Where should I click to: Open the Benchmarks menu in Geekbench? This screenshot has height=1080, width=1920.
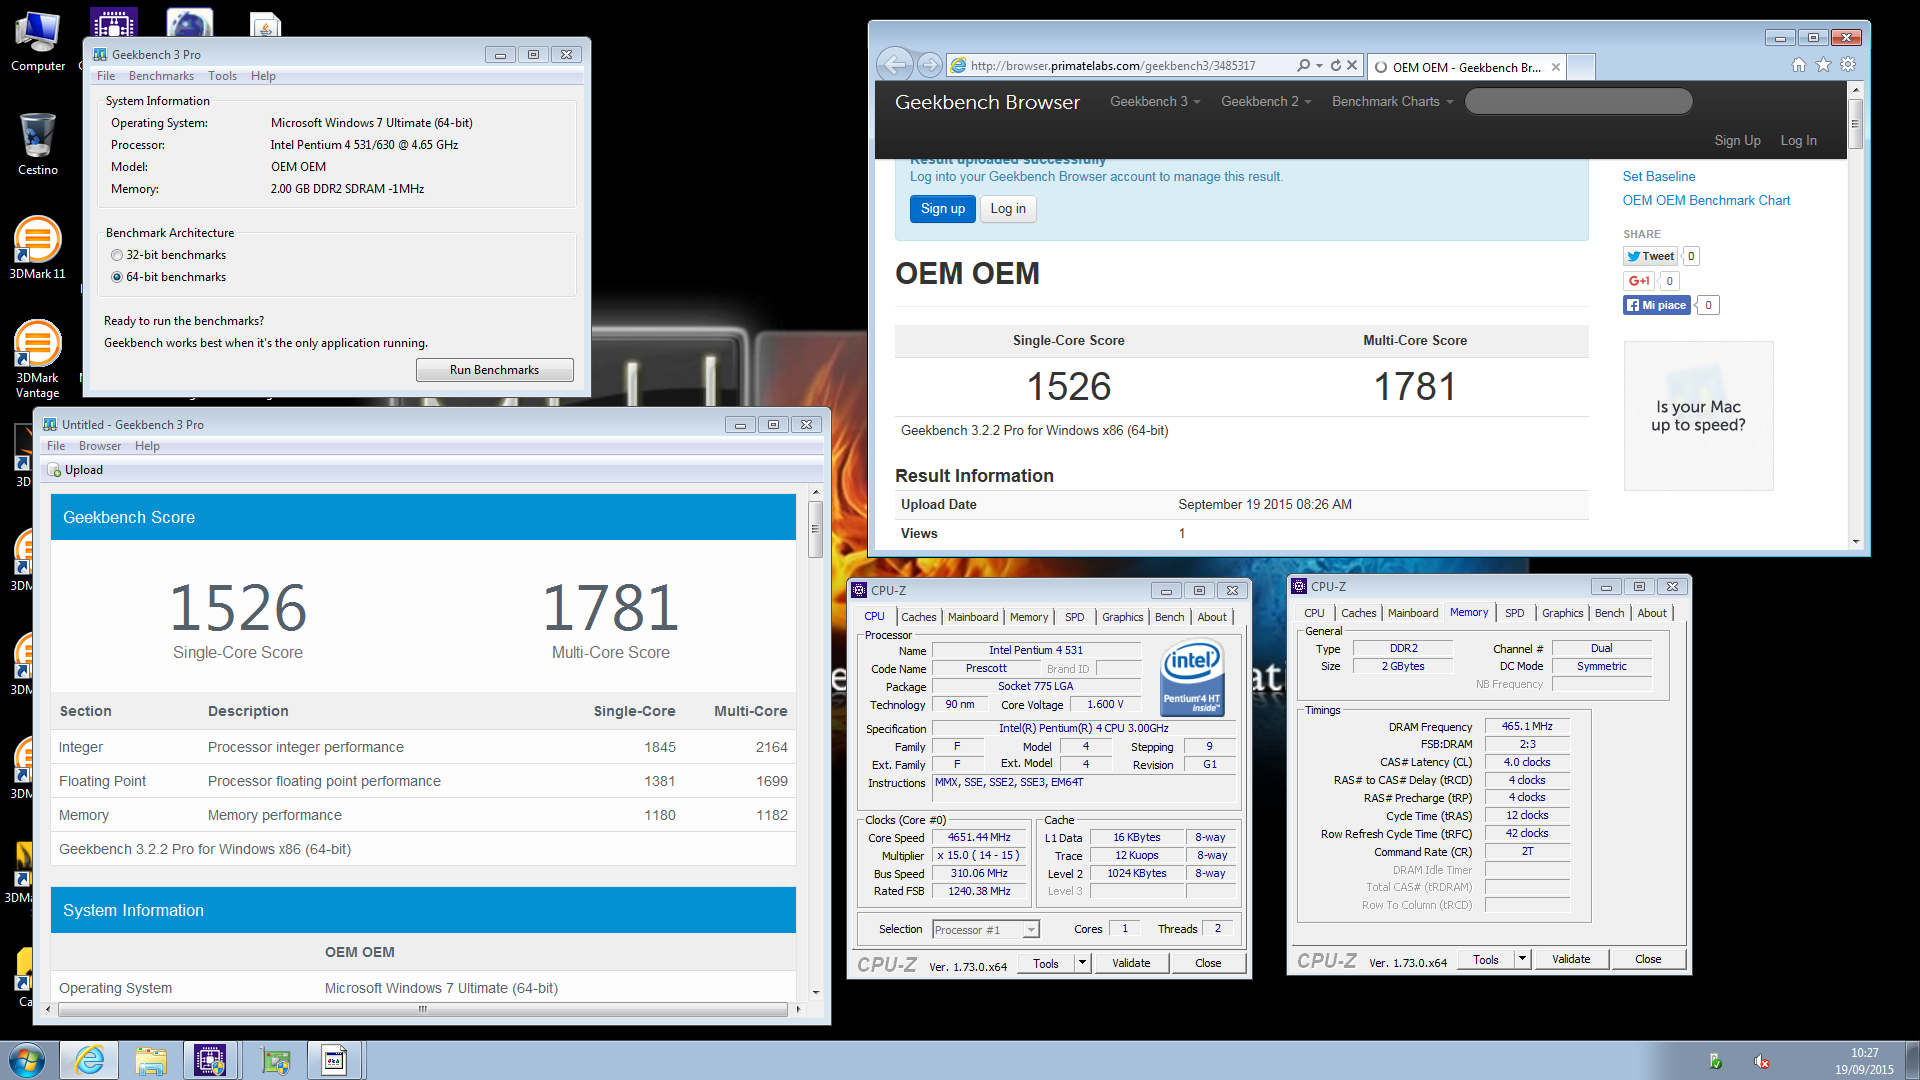coord(161,76)
